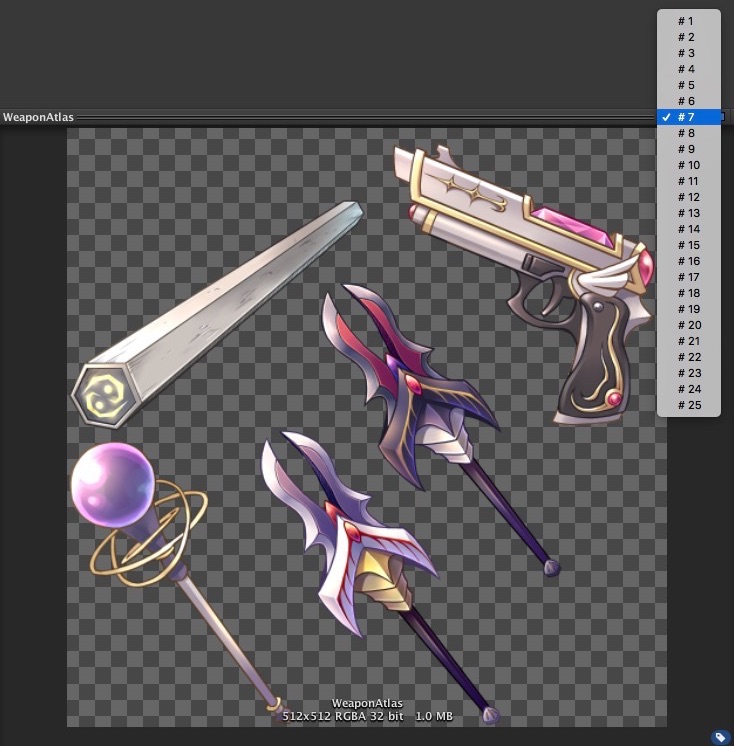This screenshot has width=734, height=746.
Task: Select page # 19 in dropdown
Action: coord(688,309)
